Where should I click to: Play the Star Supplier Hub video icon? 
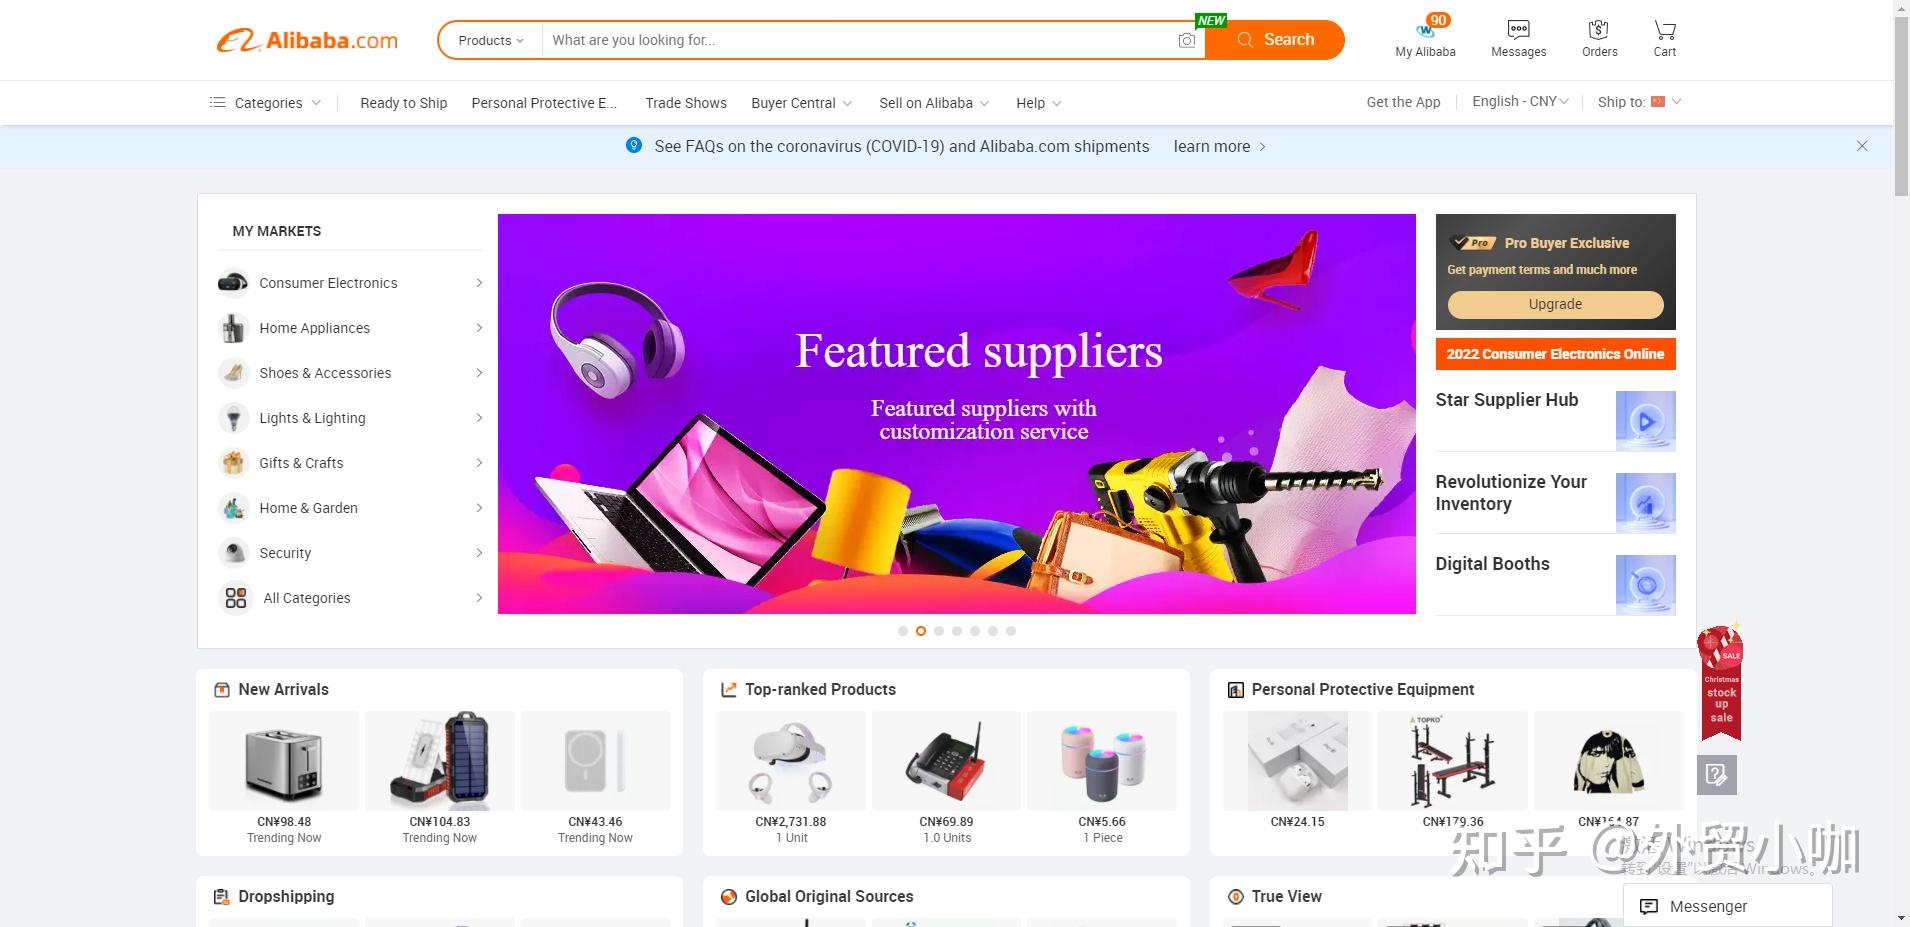(1645, 421)
